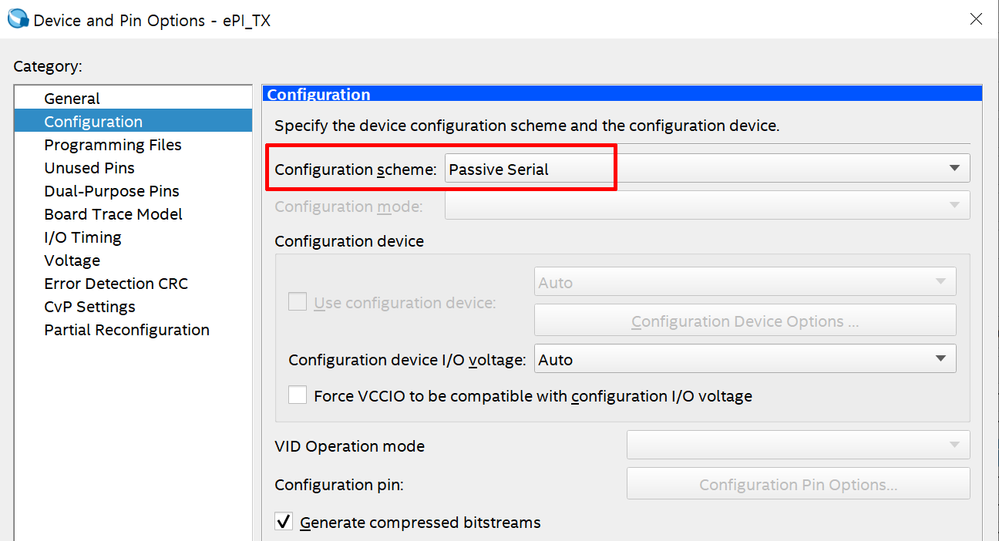Go to CvP Settings category
This screenshot has width=999, height=541.
[89, 306]
